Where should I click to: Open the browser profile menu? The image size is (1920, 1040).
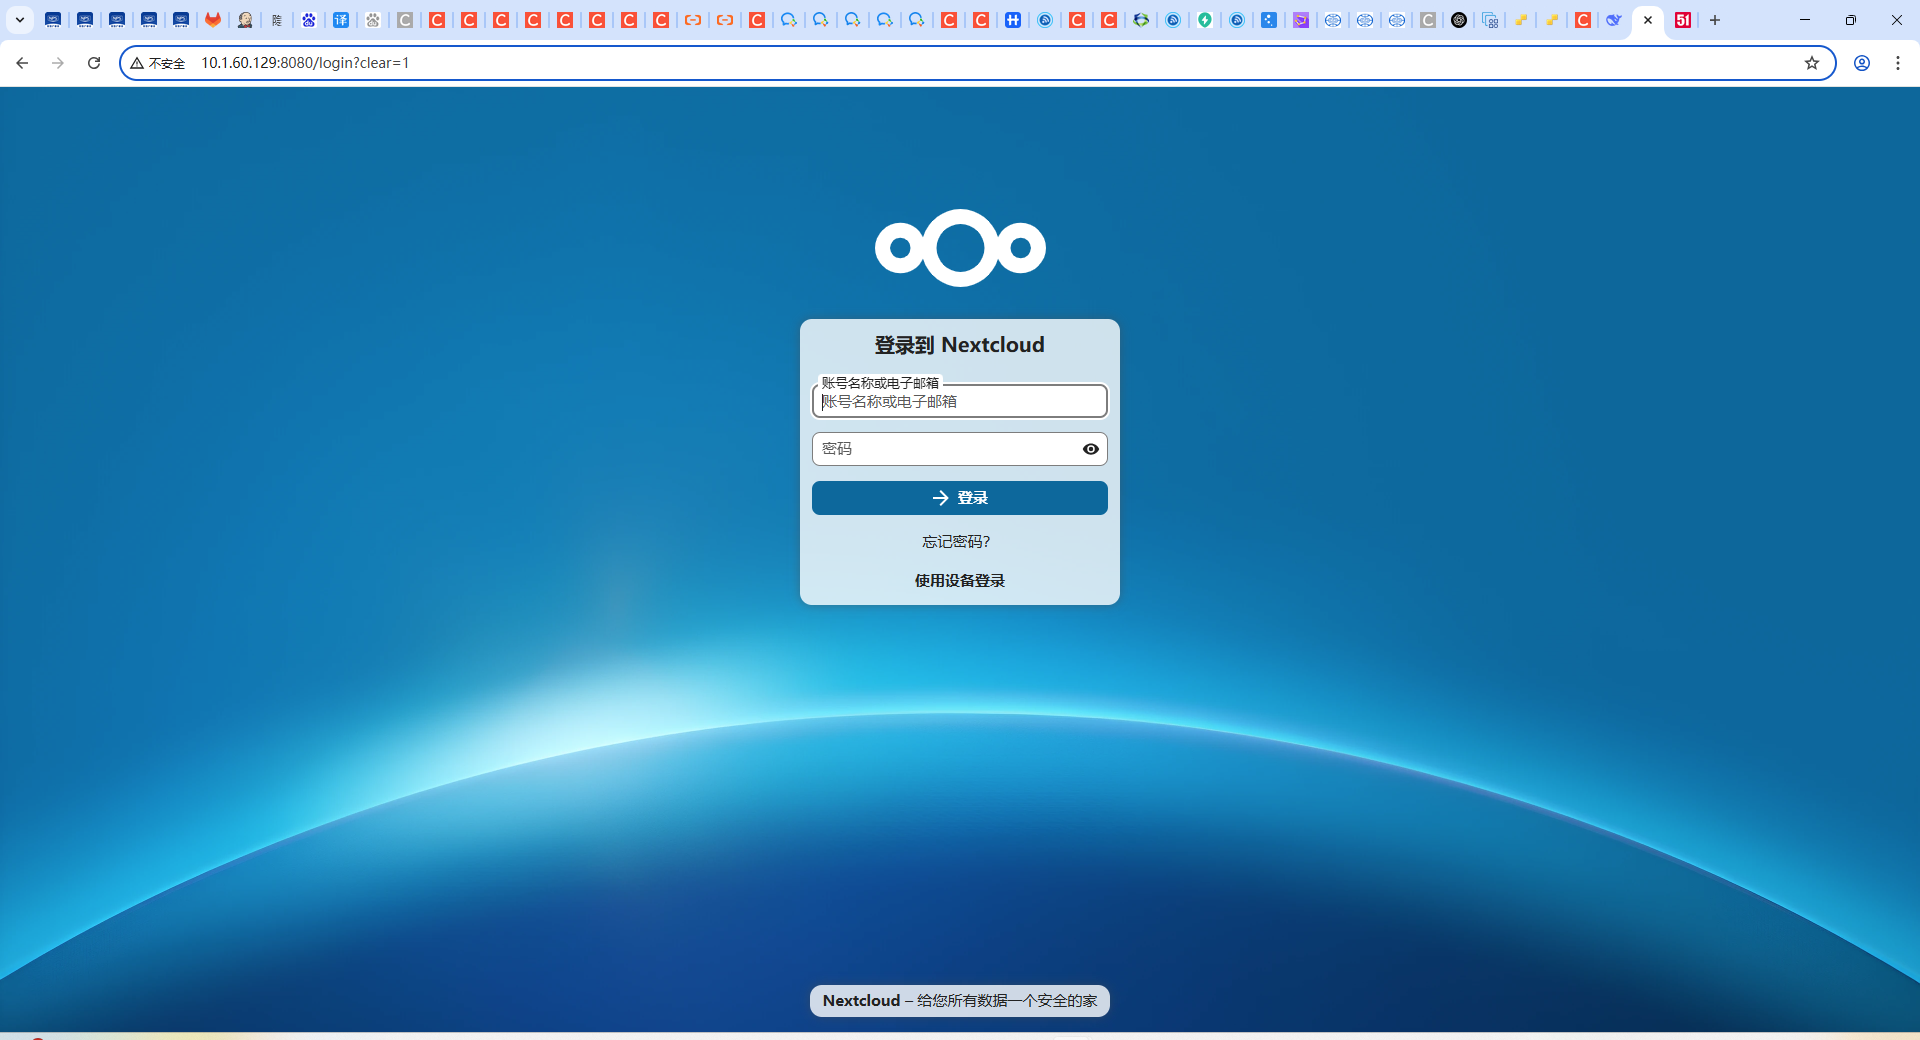point(1862,63)
